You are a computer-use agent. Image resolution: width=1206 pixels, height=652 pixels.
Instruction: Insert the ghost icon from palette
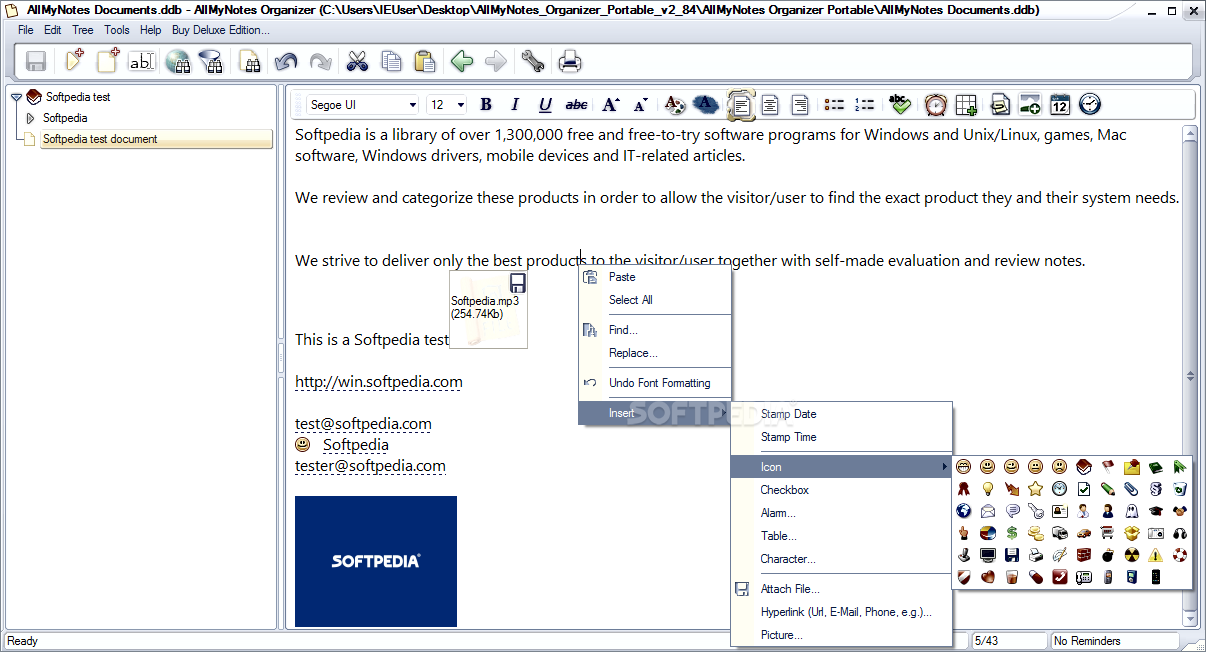tap(1132, 511)
